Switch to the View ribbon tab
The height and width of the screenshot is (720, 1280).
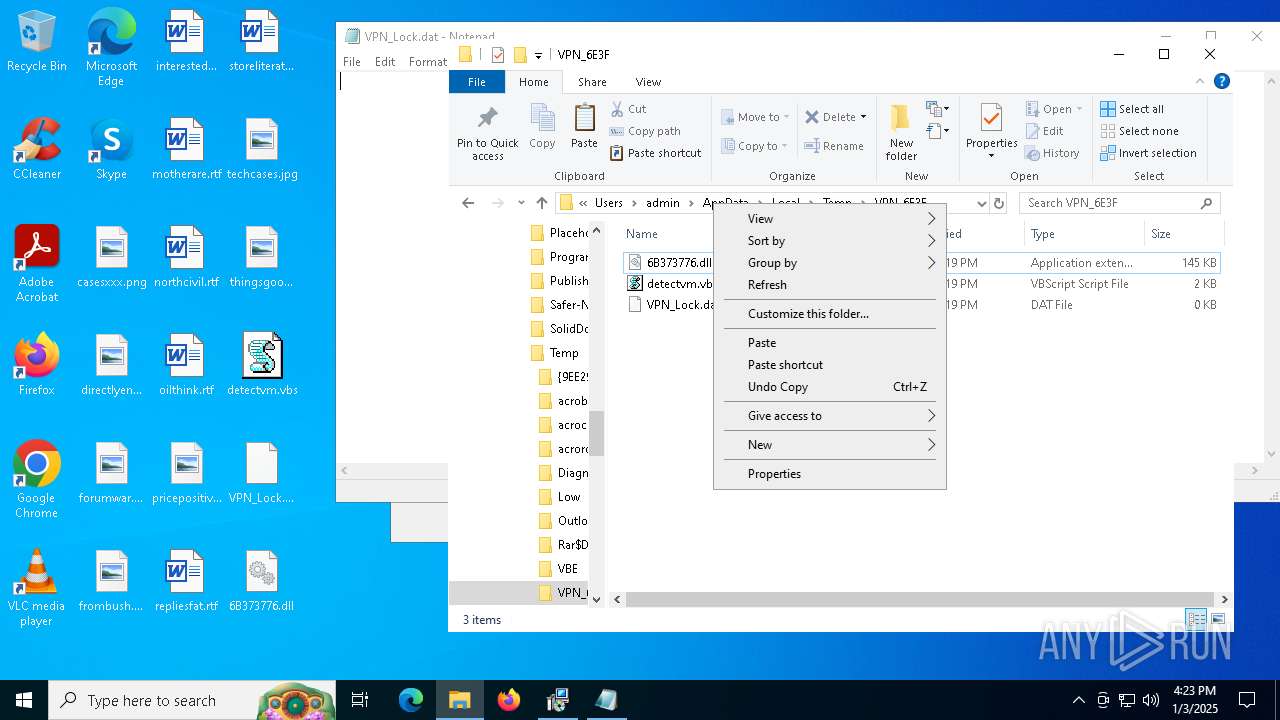coord(648,82)
